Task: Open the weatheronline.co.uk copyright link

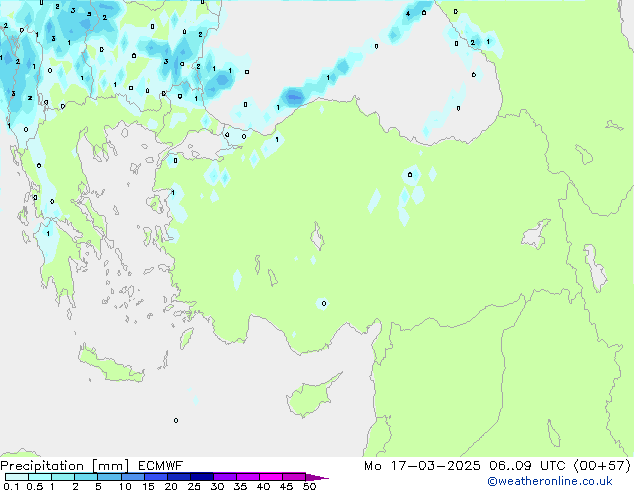Action: tap(550, 481)
